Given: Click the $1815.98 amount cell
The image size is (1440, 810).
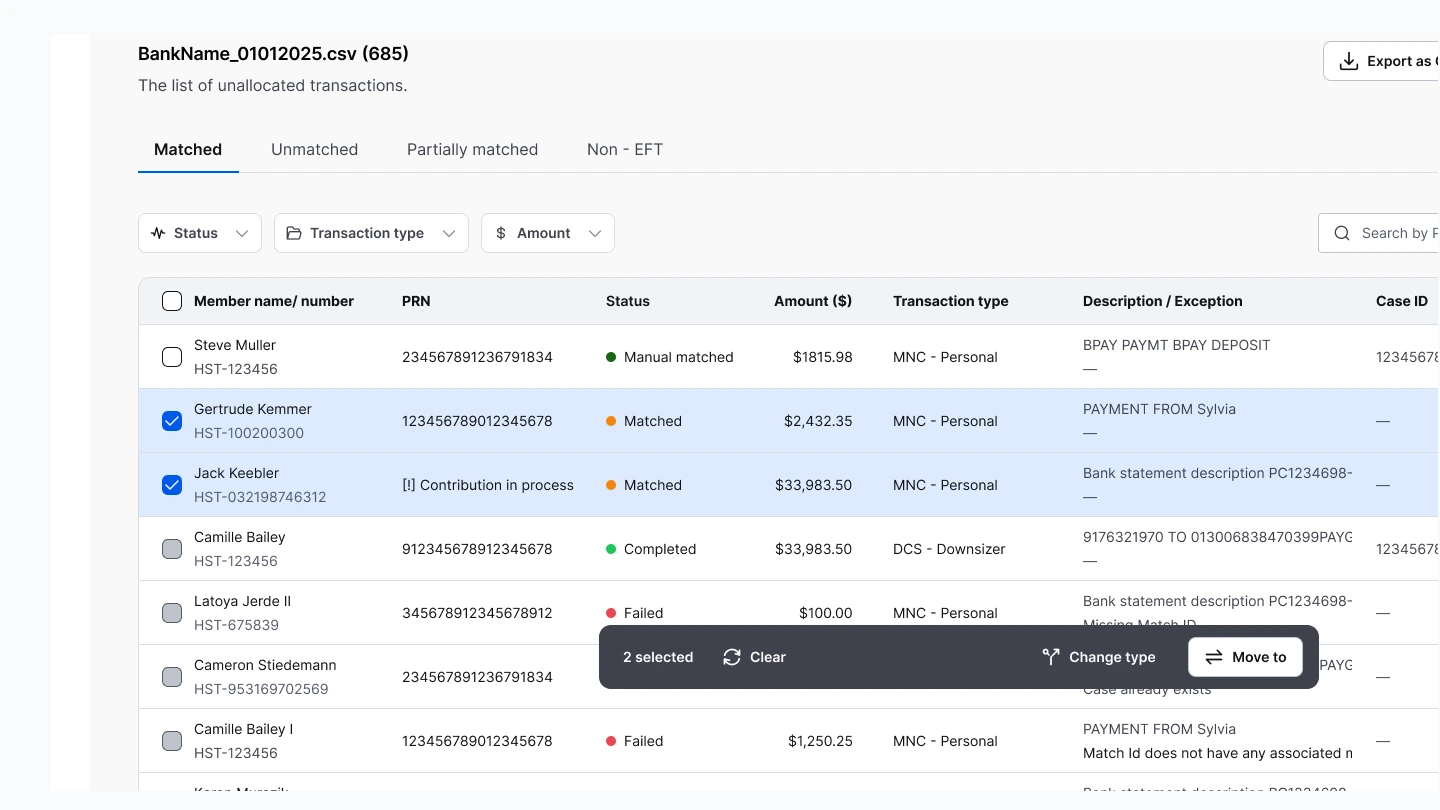Looking at the screenshot, I should pos(823,357).
